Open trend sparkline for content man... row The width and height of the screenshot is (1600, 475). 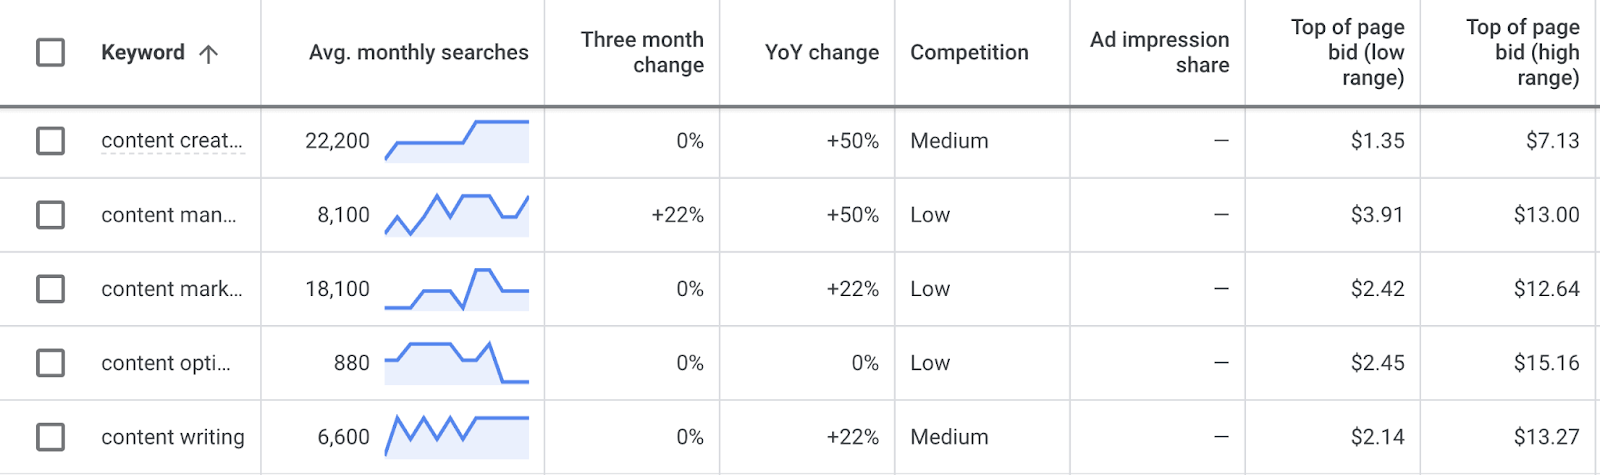[x=457, y=215]
